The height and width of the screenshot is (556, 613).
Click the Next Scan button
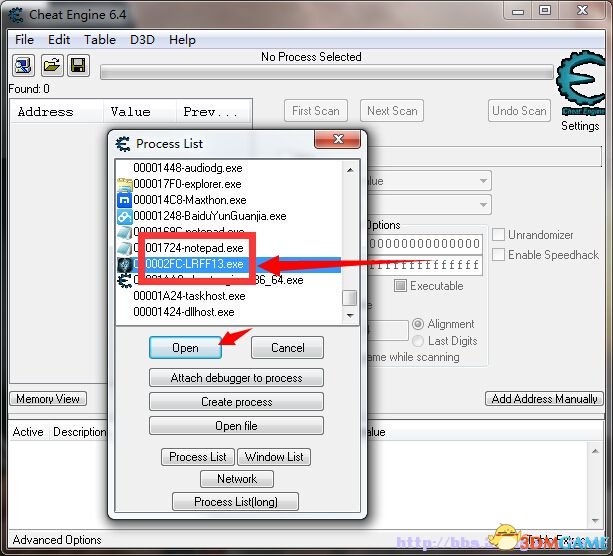tap(392, 111)
